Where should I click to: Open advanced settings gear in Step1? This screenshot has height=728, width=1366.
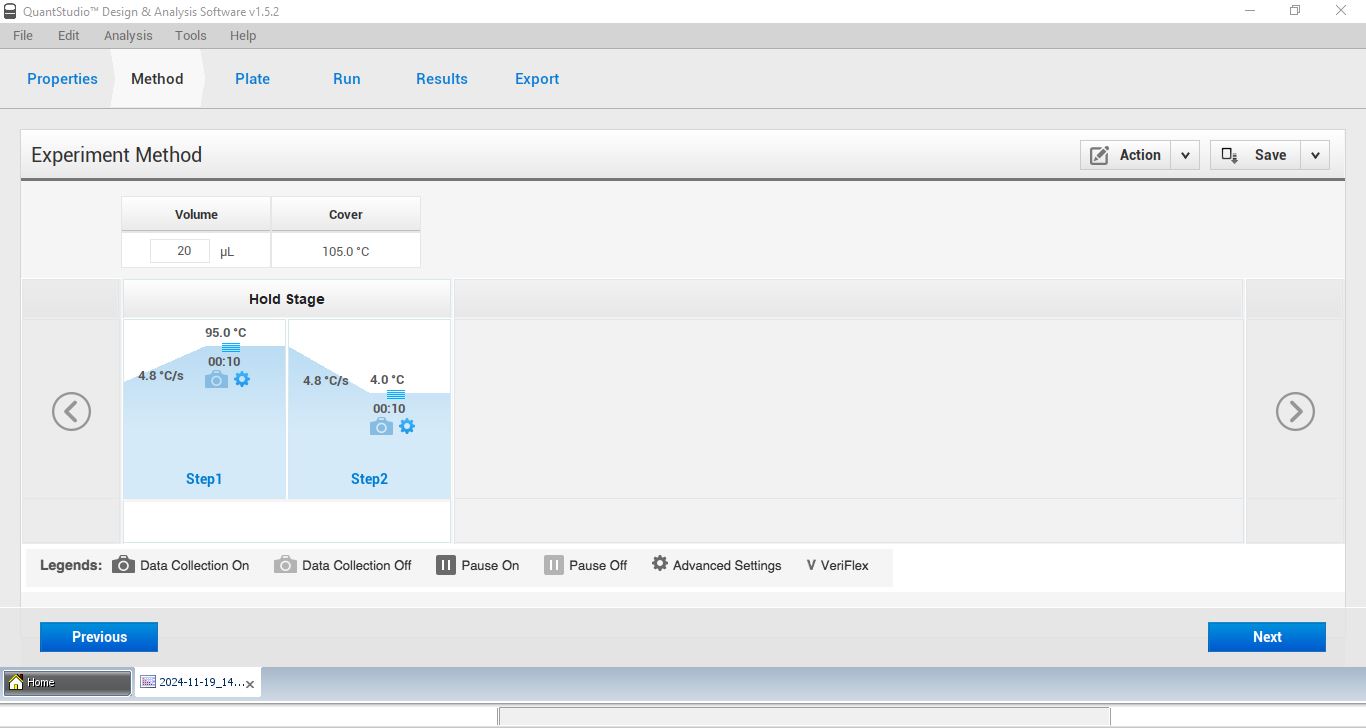point(242,380)
